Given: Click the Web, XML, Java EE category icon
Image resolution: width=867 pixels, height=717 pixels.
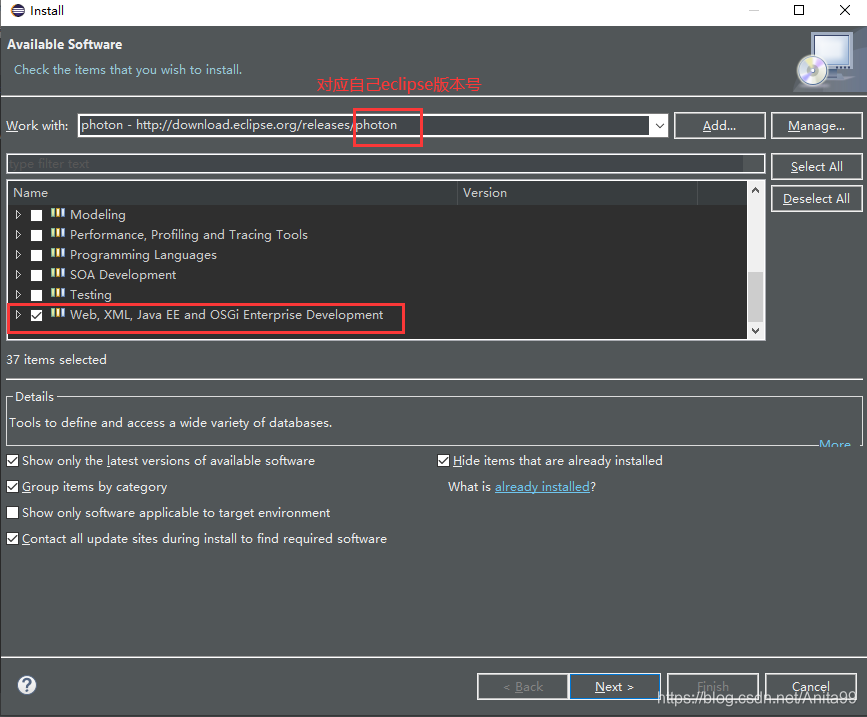Looking at the screenshot, I should (x=58, y=313).
